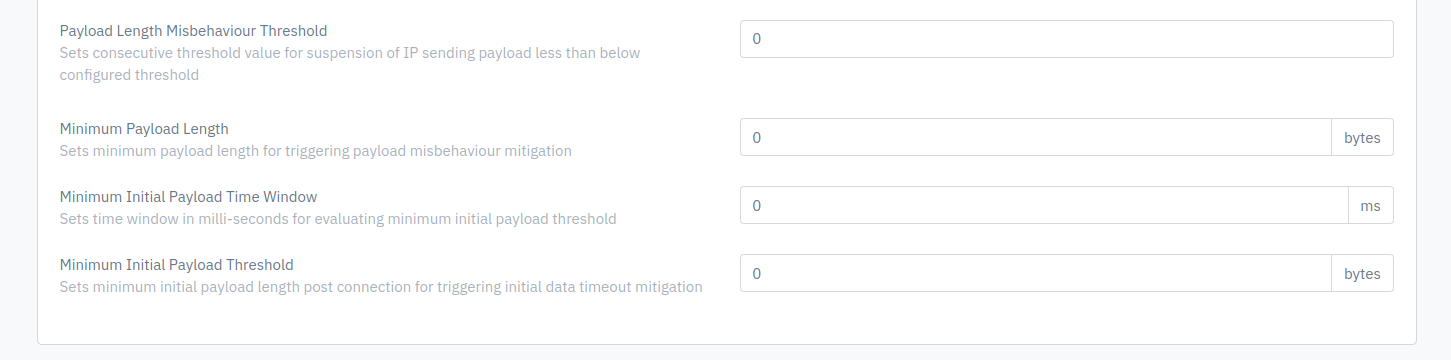Click the bytes unit beside Minimum Initial Payload Threshold
Image resolution: width=1451 pixels, height=360 pixels.
point(1362,273)
